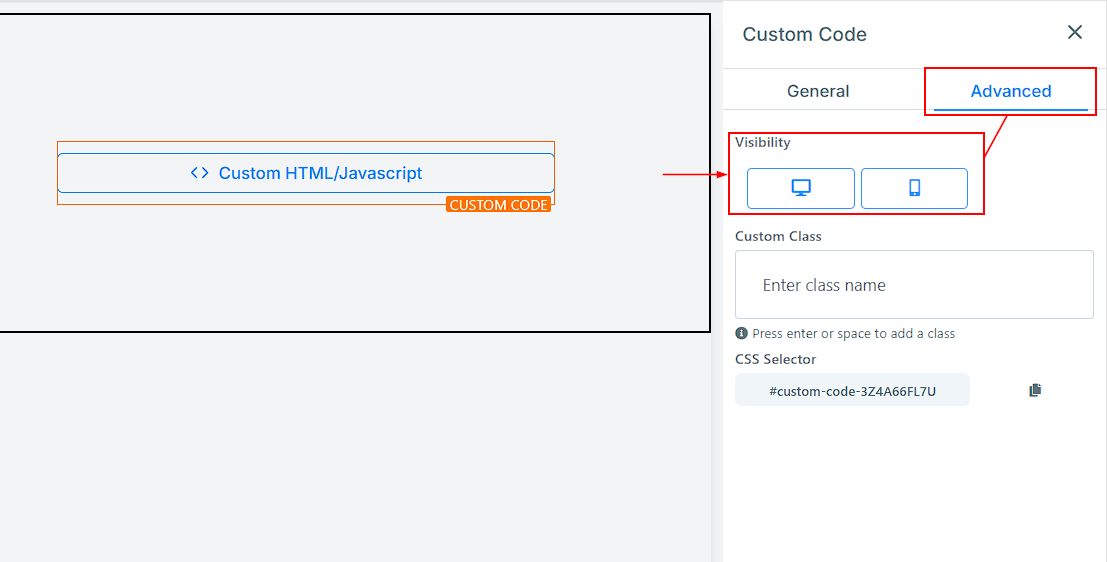
Task: Click the orange CUSTOM CODE badge
Action: (498, 205)
